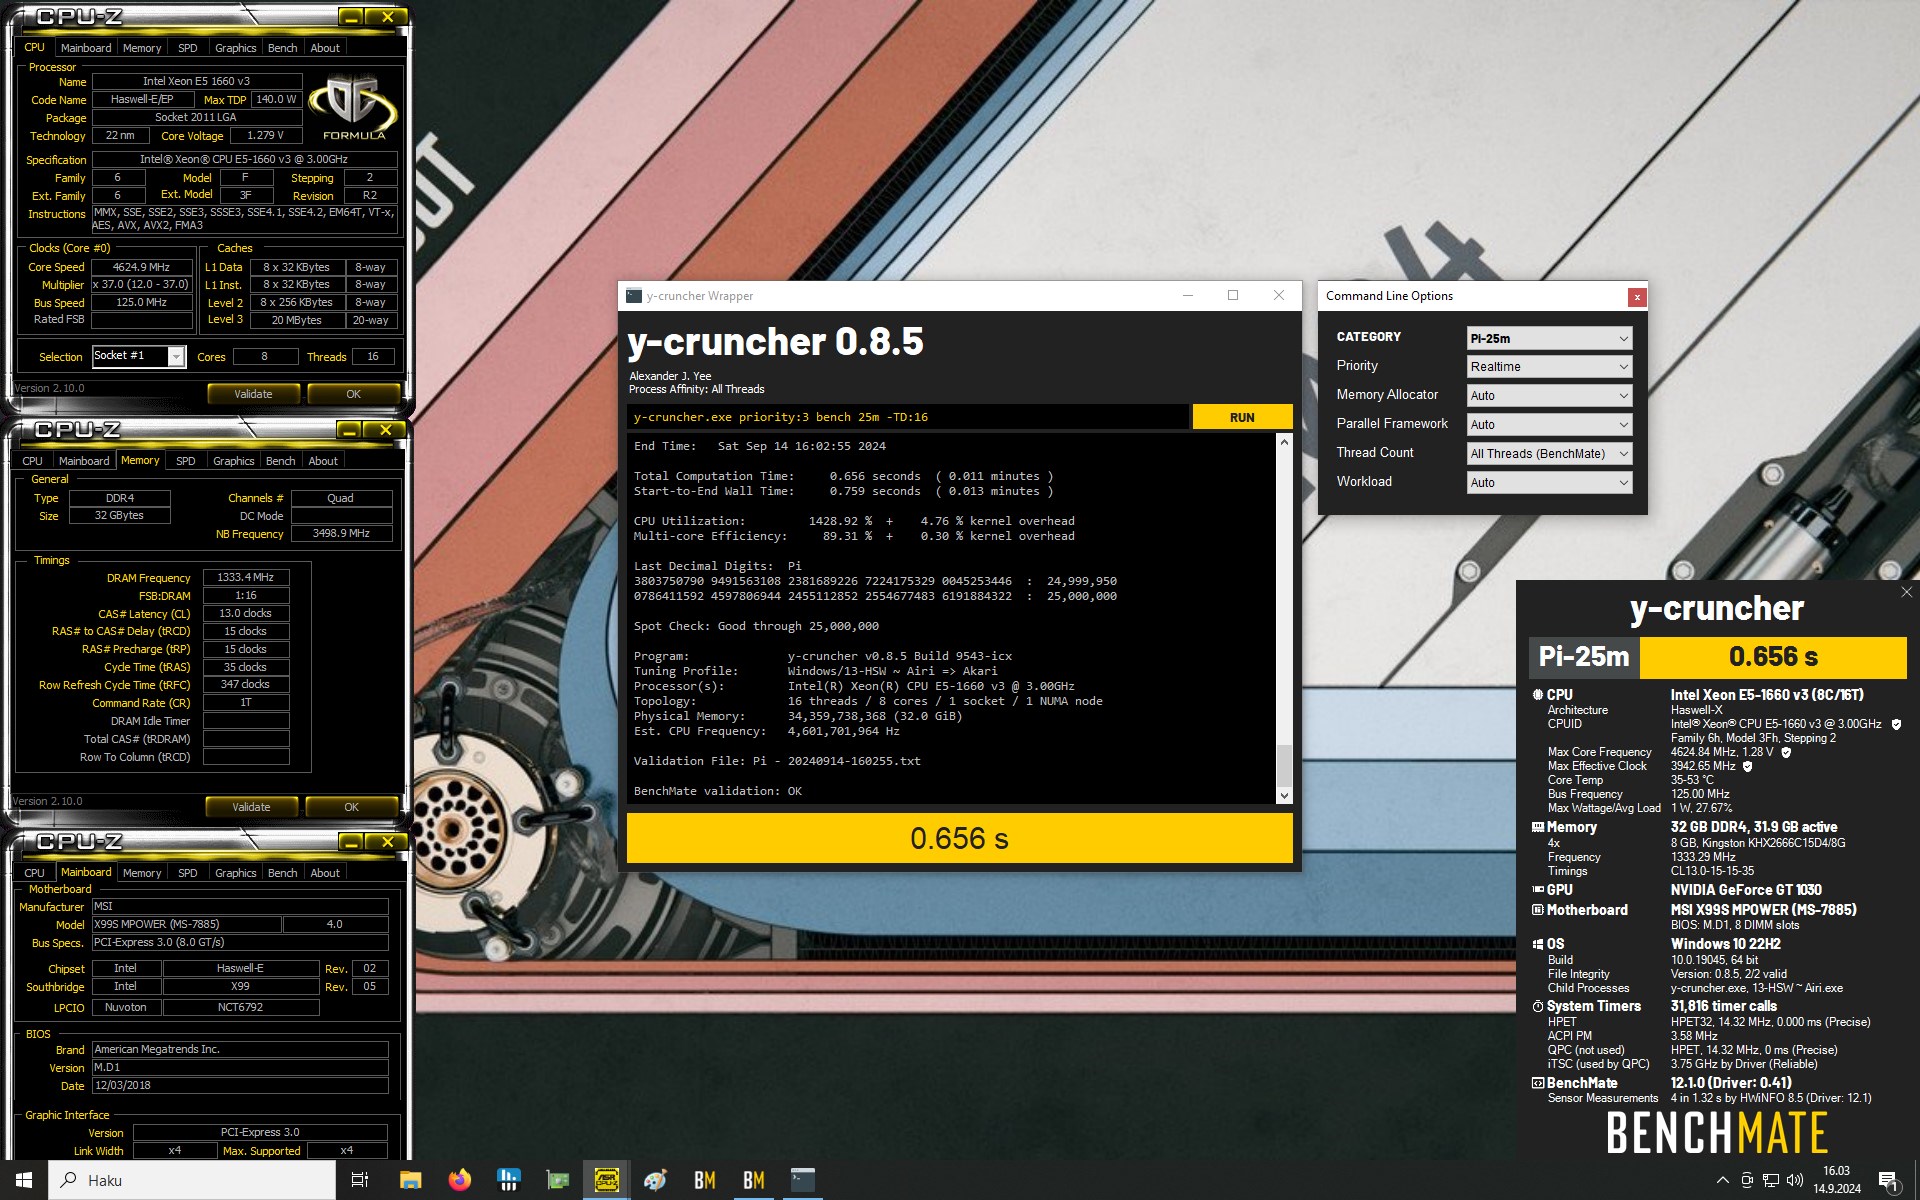Click the NB Frequency value 3498.9 MHz
Viewport: 1920px width, 1200px height.
click(x=341, y=534)
